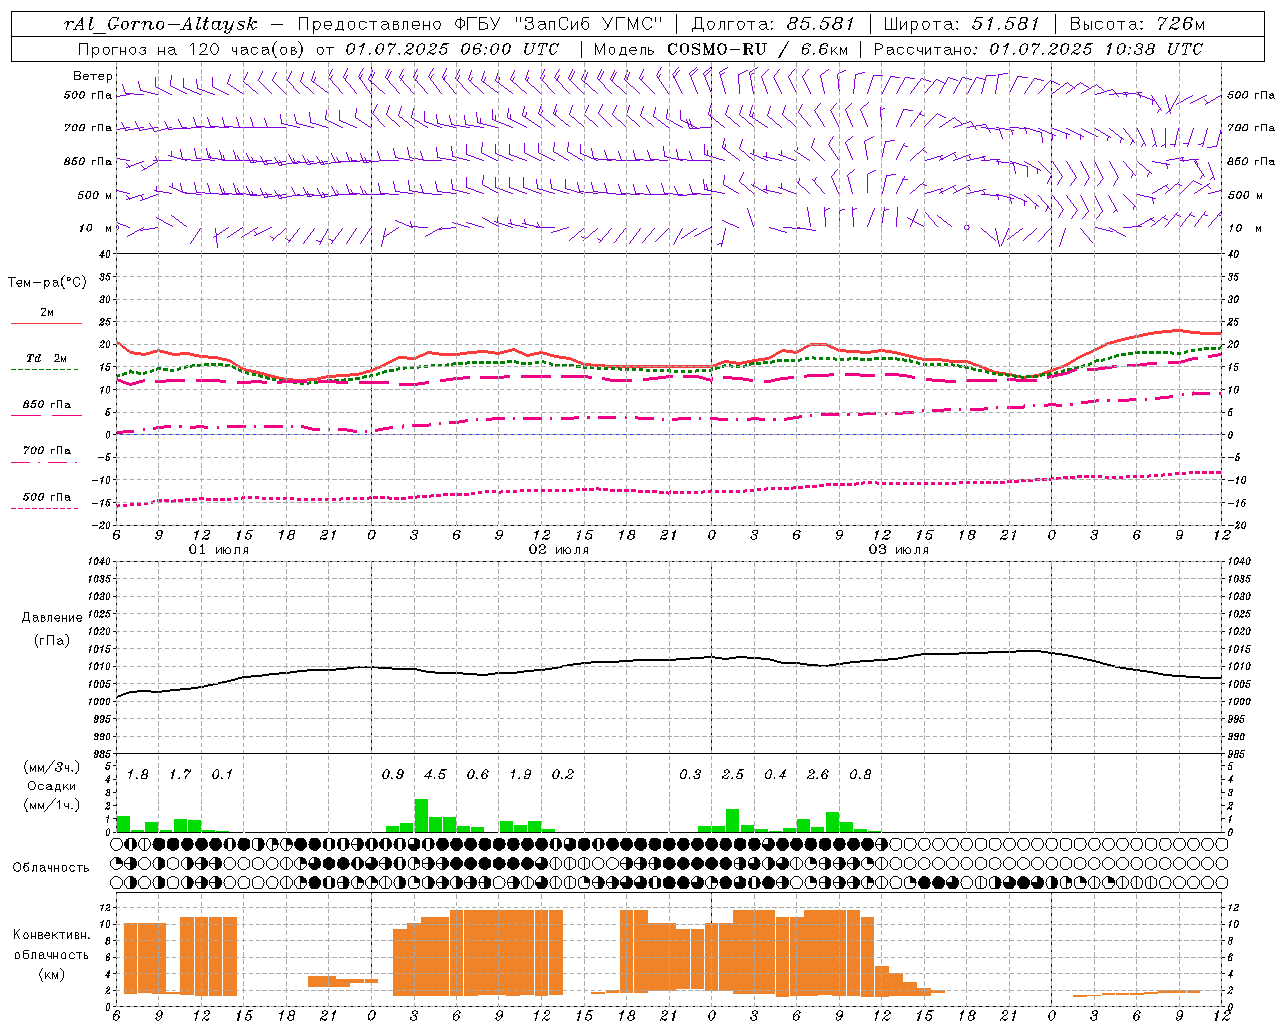Click the 0.9 precipitation total value
Image resolution: width=1280 pixels, height=1024 pixels.
(393, 775)
